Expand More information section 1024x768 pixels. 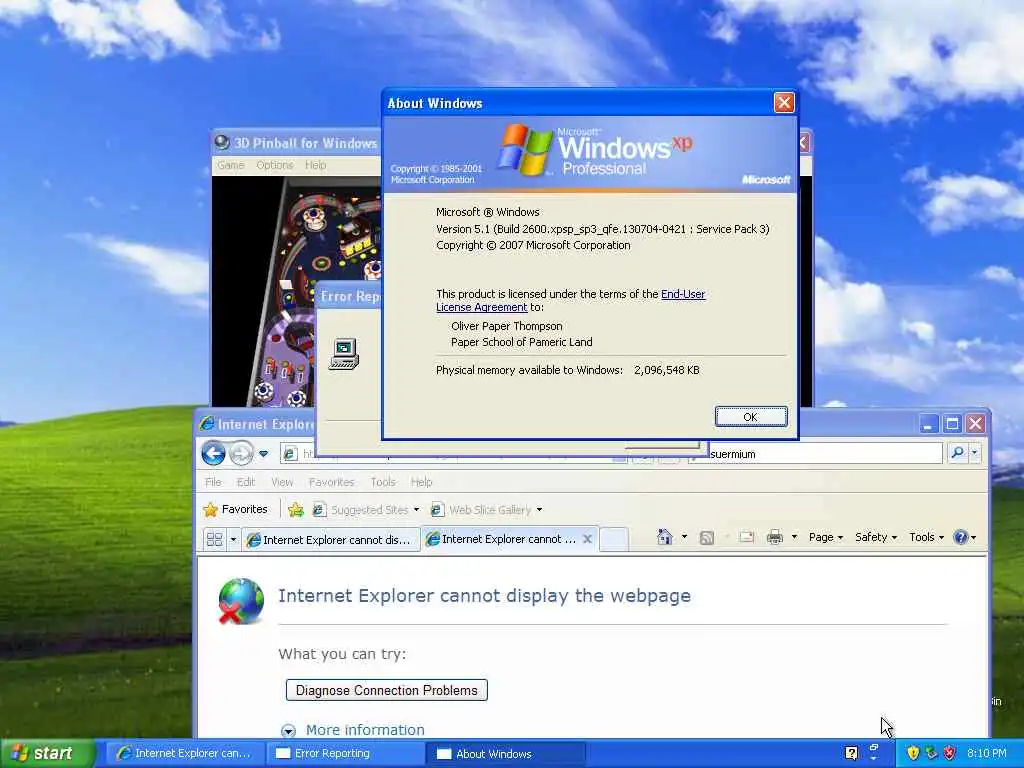(x=288, y=731)
